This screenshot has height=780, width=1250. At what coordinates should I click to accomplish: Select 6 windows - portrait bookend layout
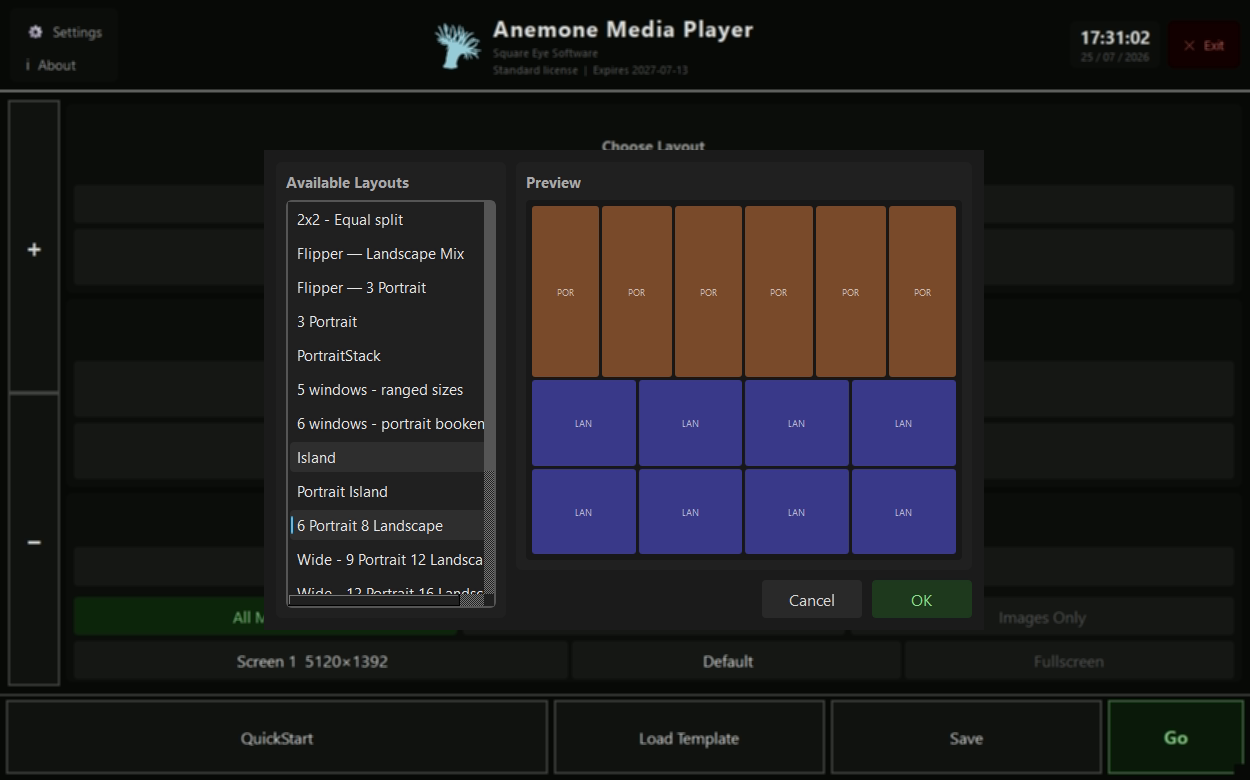(x=387, y=424)
